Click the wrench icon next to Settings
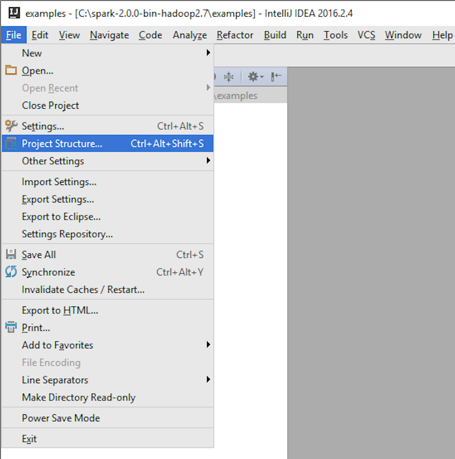The image size is (455, 459). [x=11, y=126]
